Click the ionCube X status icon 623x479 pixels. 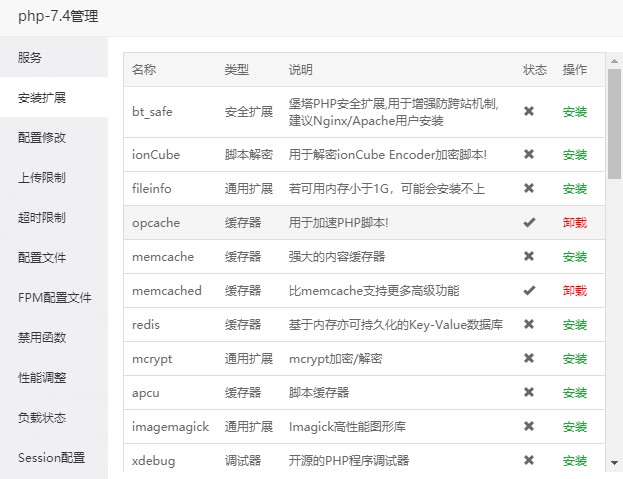click(x=529, y=154)
